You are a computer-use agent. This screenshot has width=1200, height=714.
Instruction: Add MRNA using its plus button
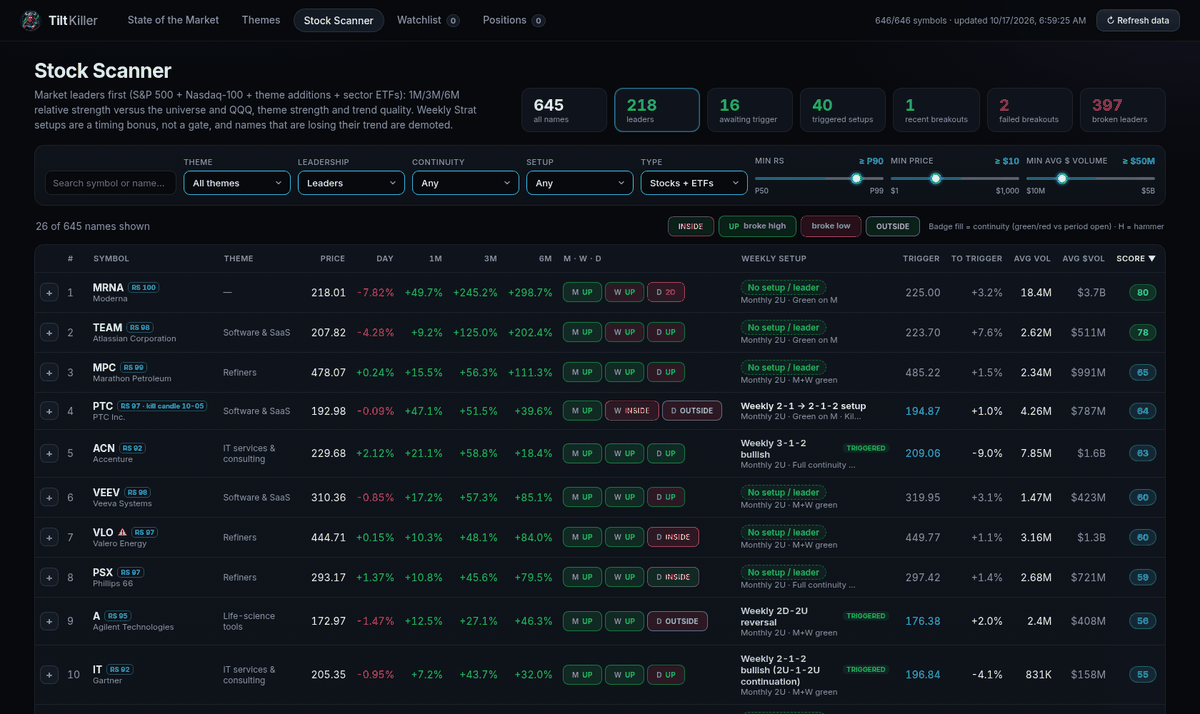49,292
